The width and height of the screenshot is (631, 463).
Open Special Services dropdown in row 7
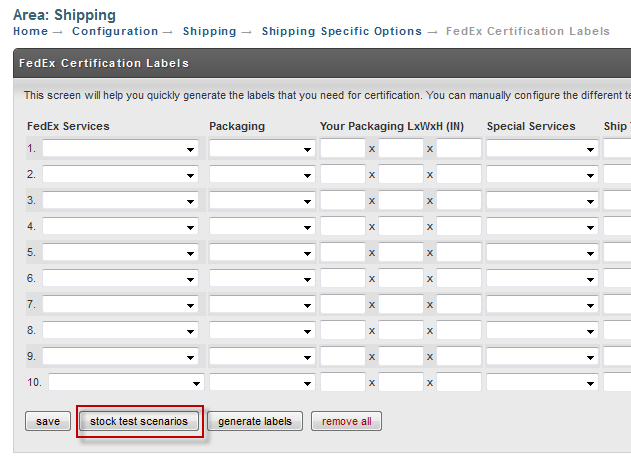[x=542, y=305]
